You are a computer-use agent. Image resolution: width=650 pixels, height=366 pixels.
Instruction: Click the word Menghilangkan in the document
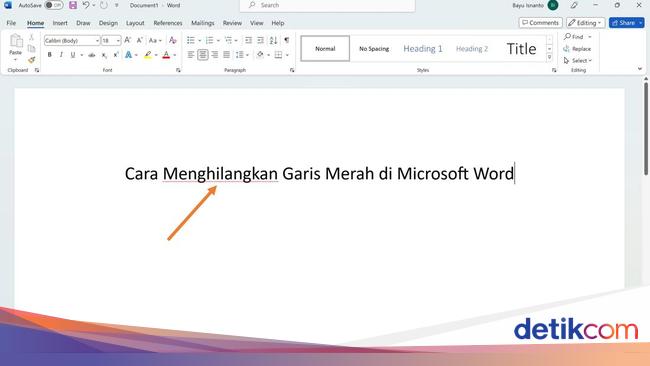tap(220, 174)
